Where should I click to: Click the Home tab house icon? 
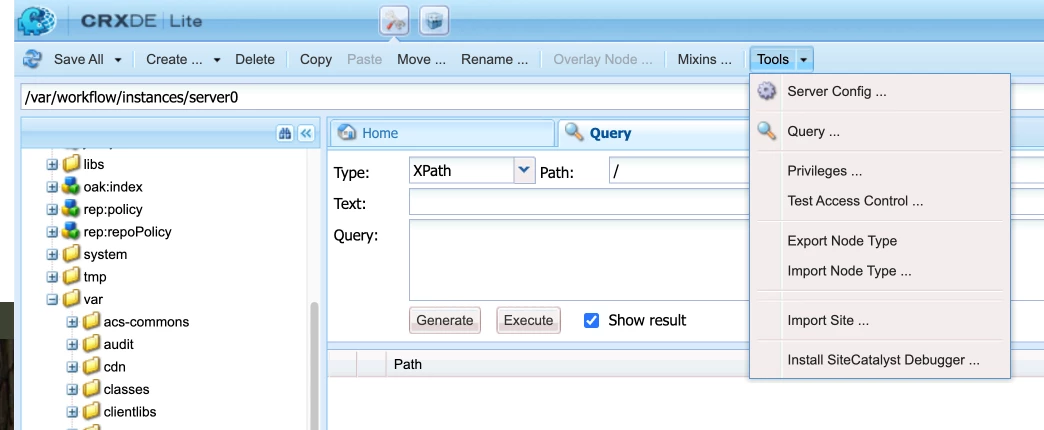[x=346, y=132]
